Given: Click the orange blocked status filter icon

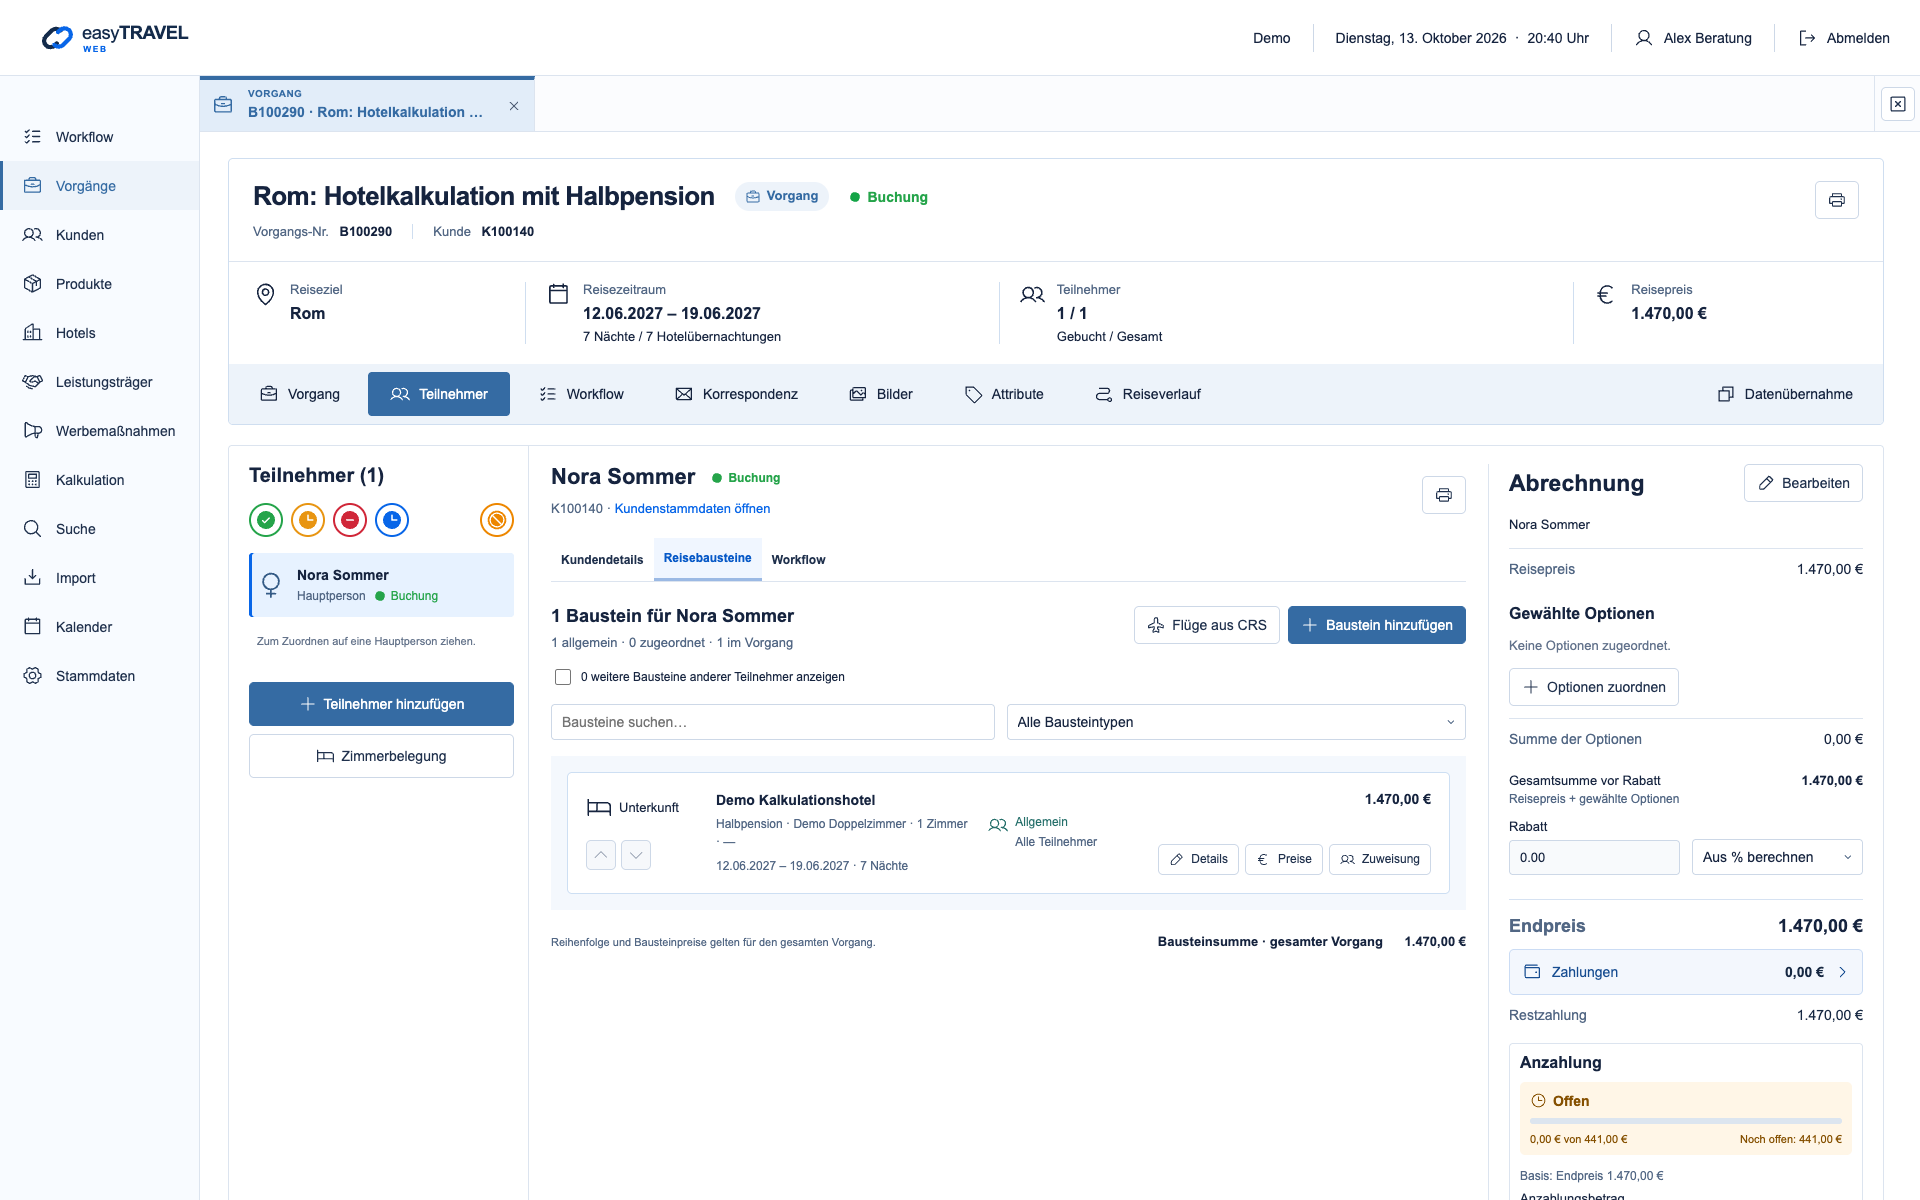Looking at the screenshot, I should click(497, 520).
